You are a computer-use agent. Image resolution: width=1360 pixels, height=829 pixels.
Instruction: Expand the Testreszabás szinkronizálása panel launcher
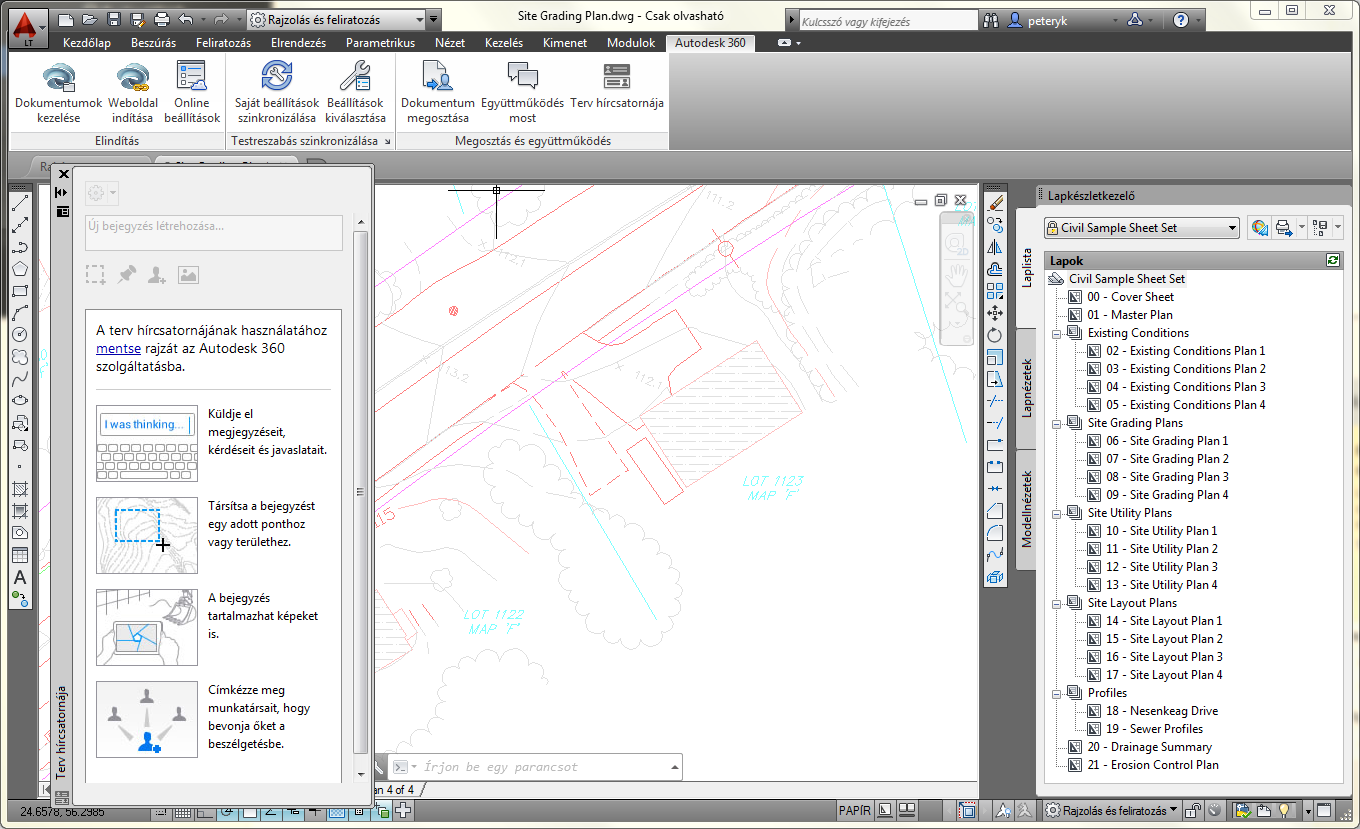pos(386,142)
